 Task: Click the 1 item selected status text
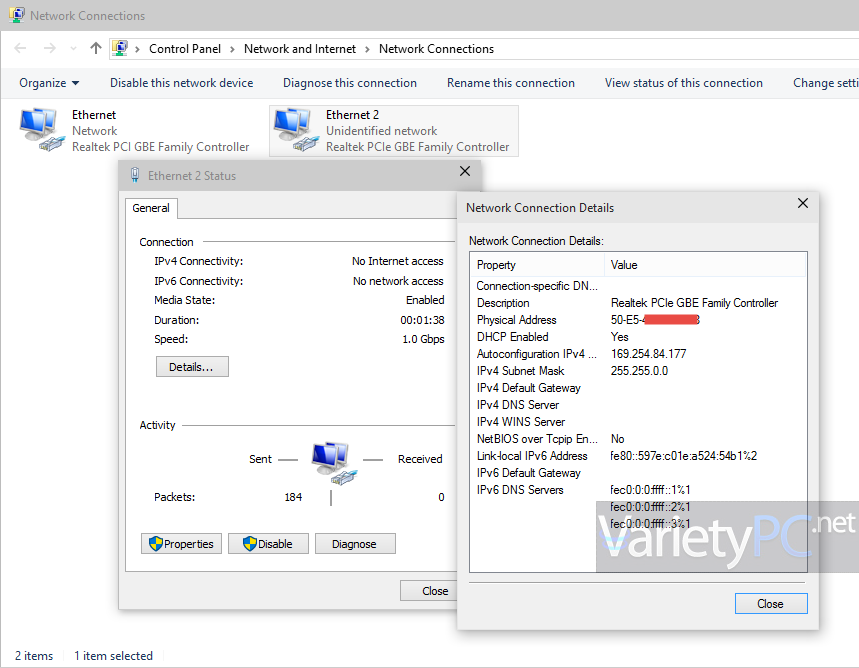113,656
